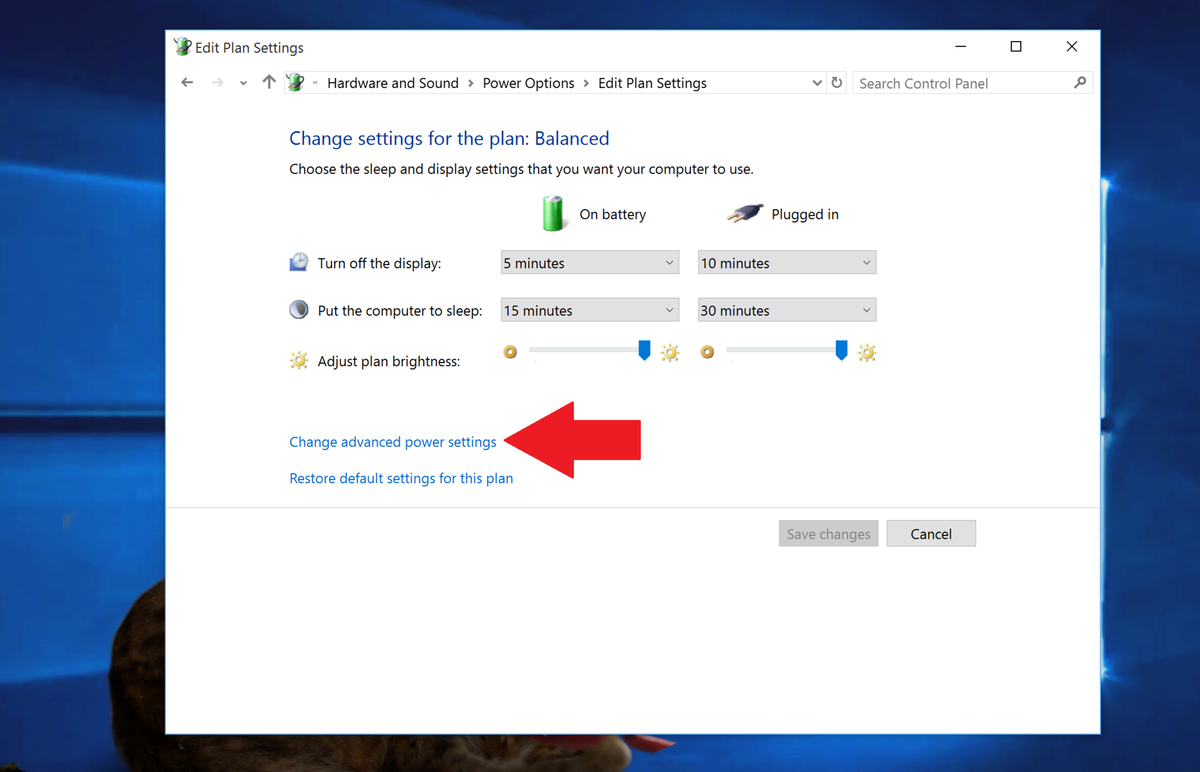Image resolution: width=1200 pixels, height=772 pixels.
Task: Click the Cancel button
Action: 931,533
